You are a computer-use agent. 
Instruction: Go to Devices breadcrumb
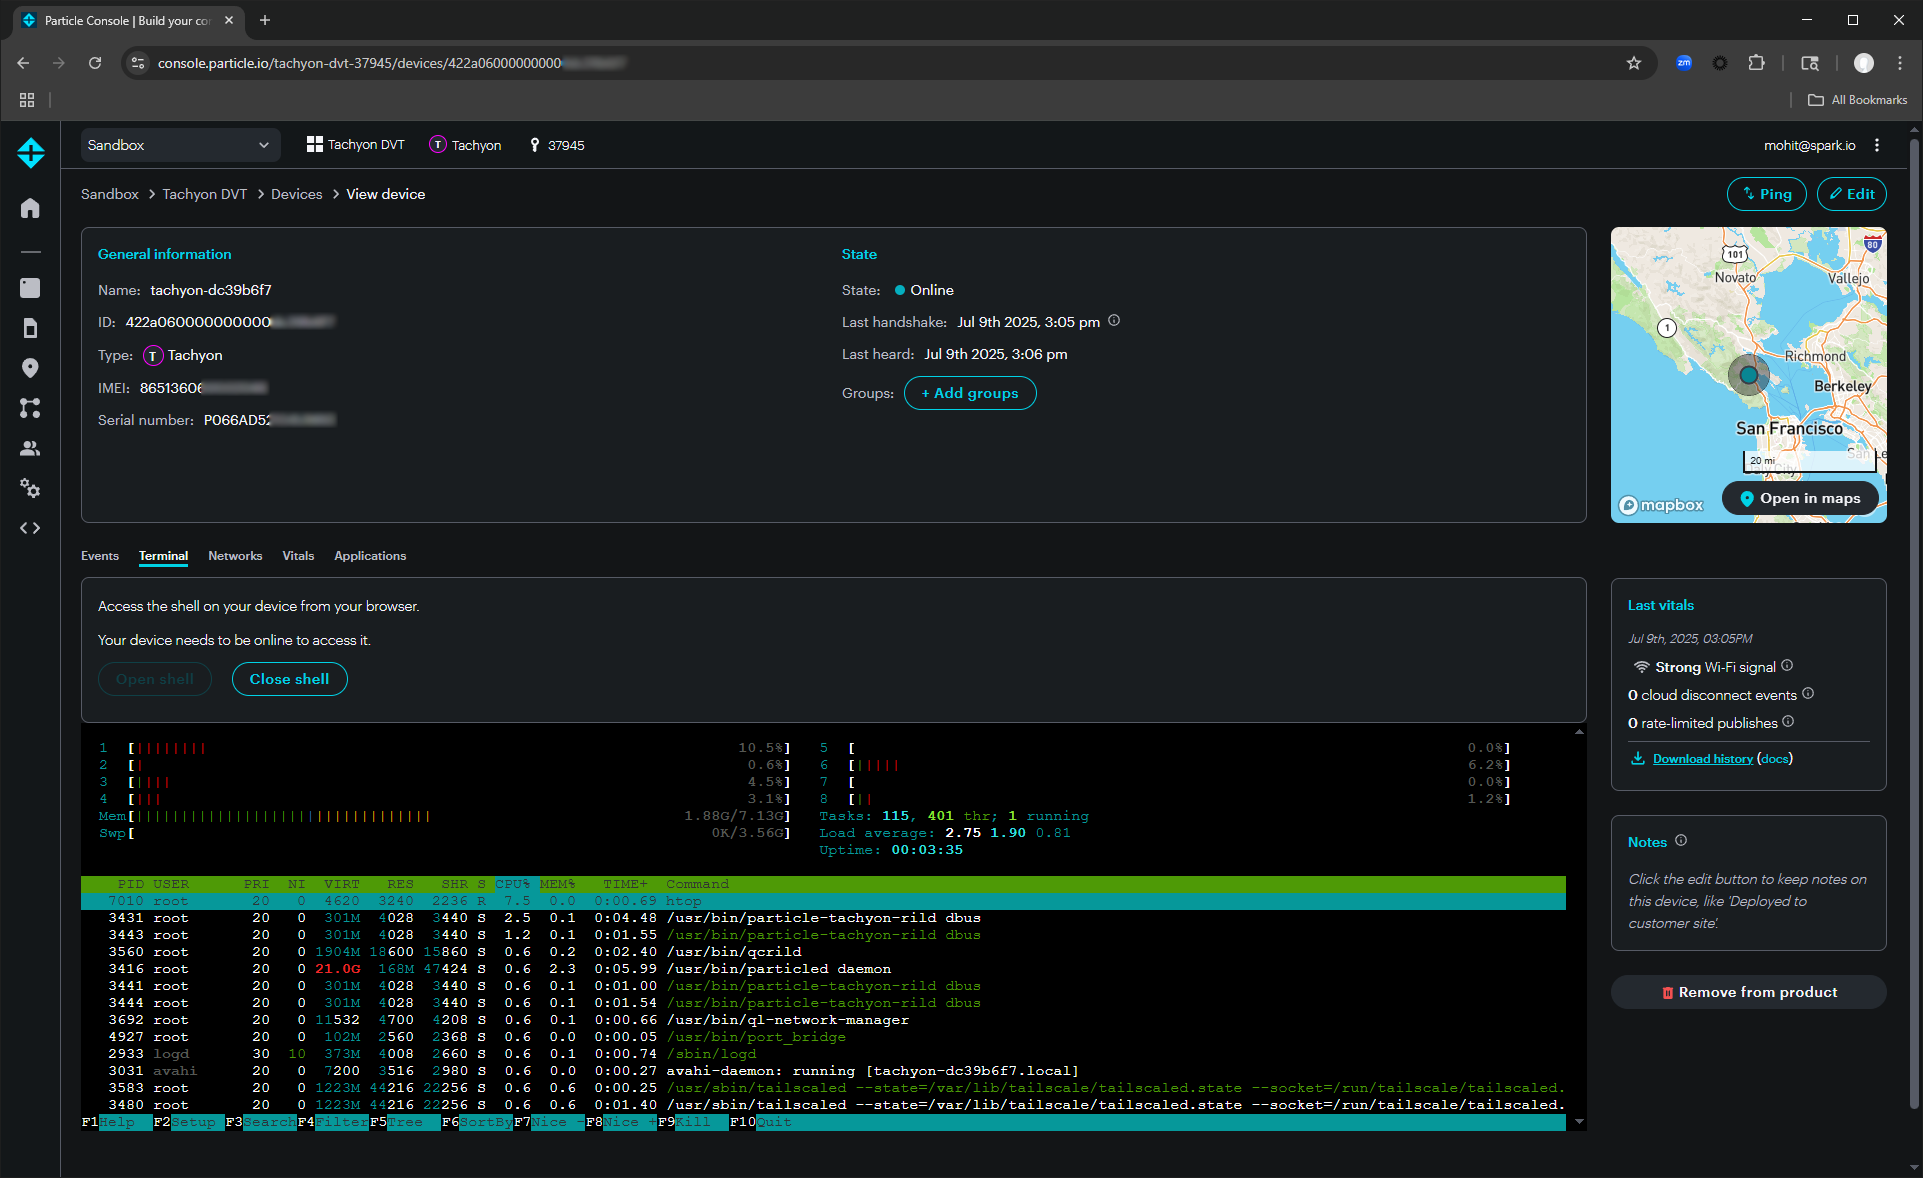[297, 194]
